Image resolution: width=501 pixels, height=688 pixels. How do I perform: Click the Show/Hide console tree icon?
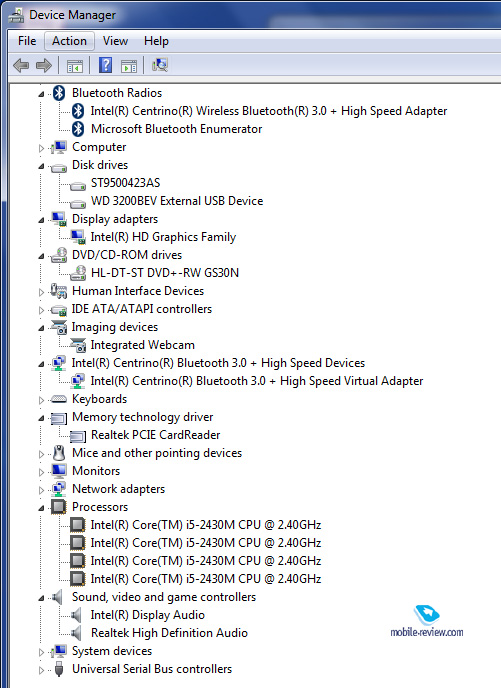(75, 66)
